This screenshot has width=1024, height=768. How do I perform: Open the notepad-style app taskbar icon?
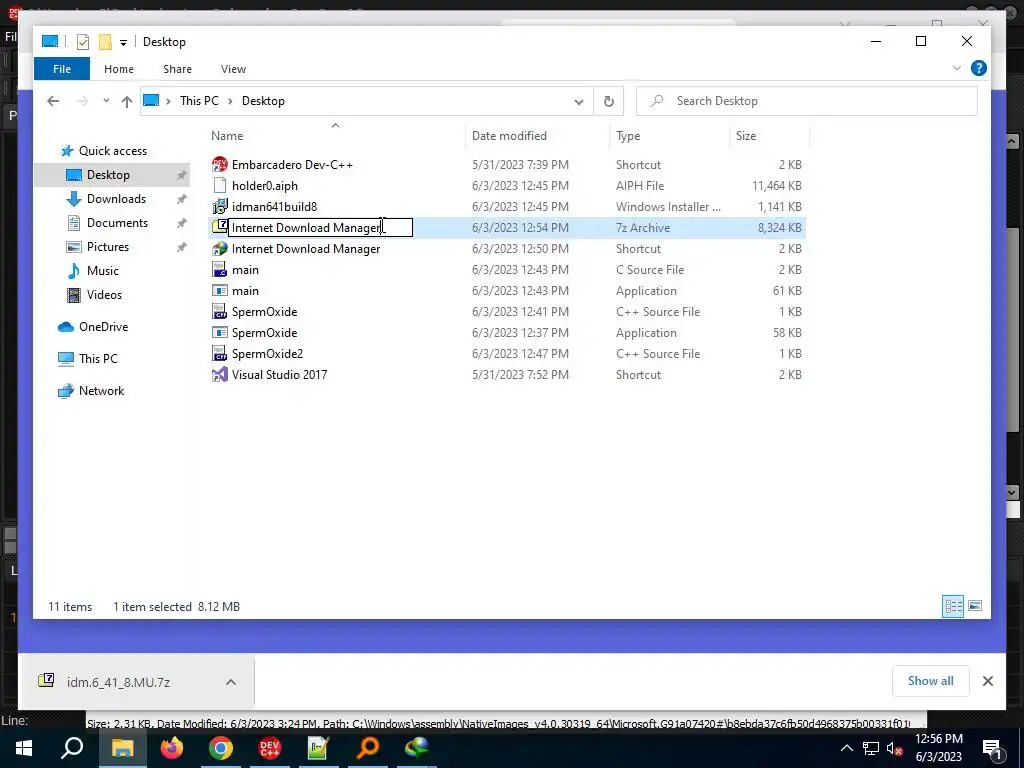[318, 748]
